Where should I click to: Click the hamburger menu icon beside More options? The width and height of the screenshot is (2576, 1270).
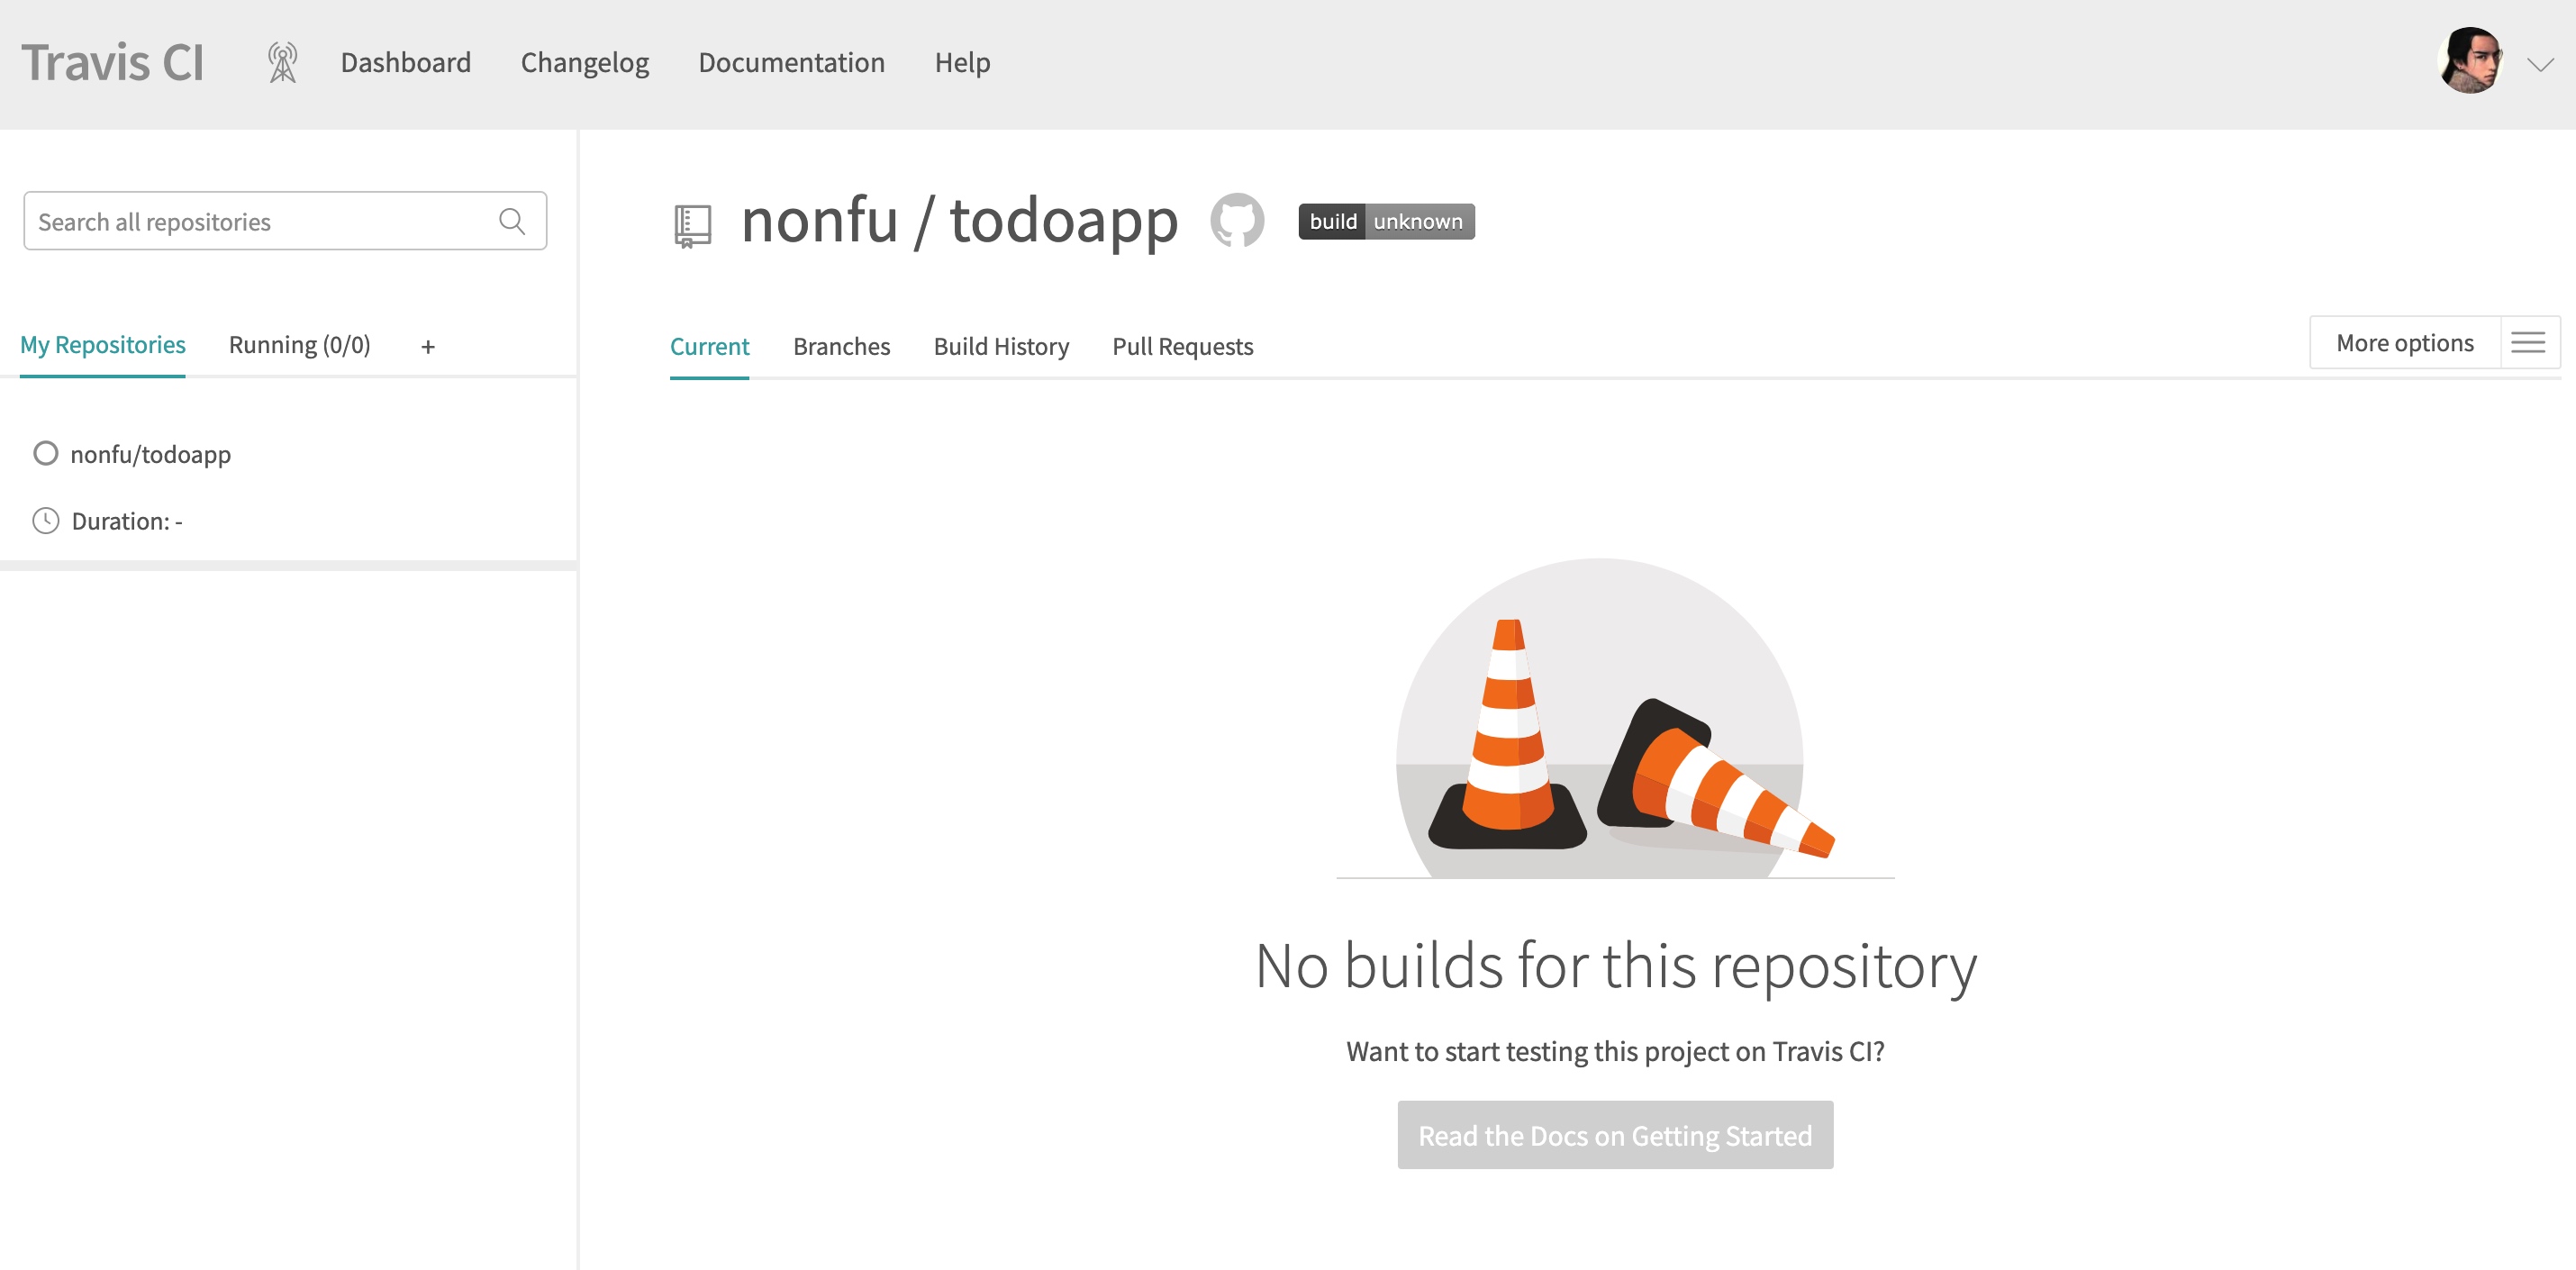(2529, 343)
